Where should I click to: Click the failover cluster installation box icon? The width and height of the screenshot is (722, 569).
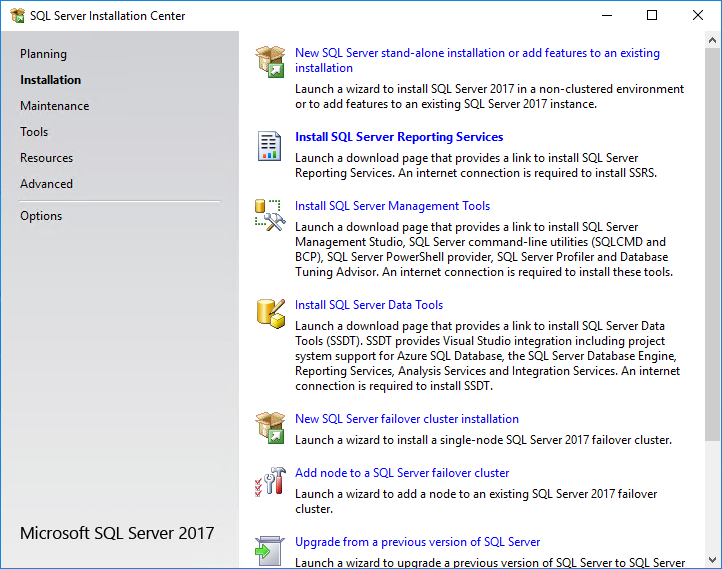tap(270, 427)
